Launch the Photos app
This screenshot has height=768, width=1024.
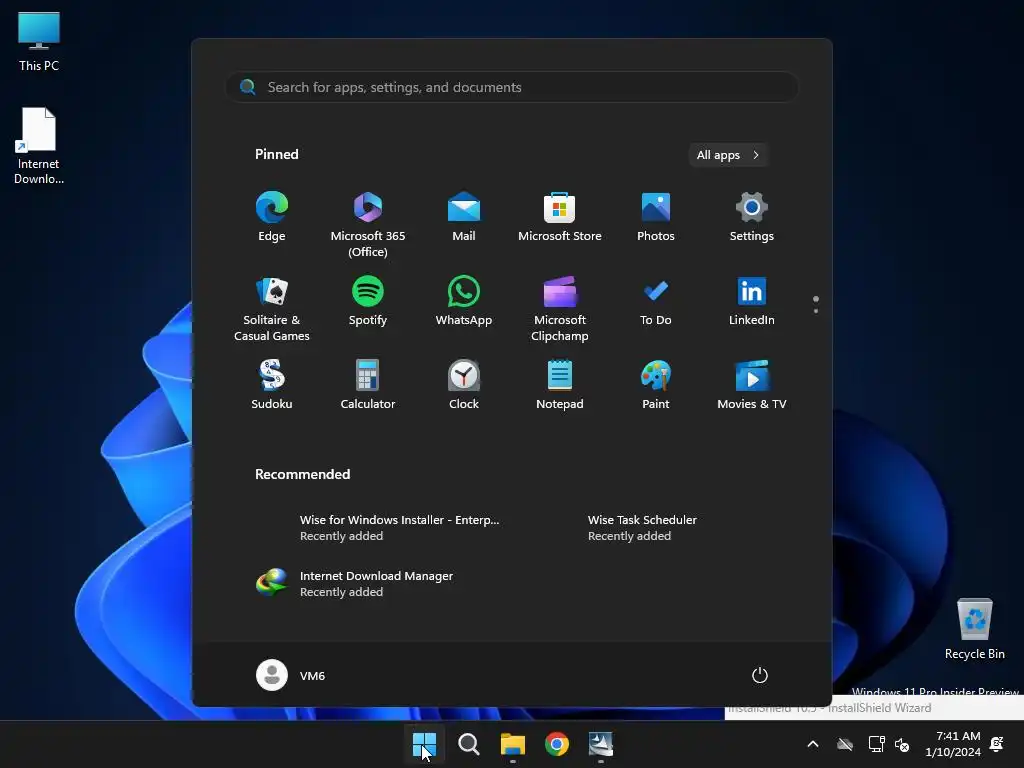656,217
